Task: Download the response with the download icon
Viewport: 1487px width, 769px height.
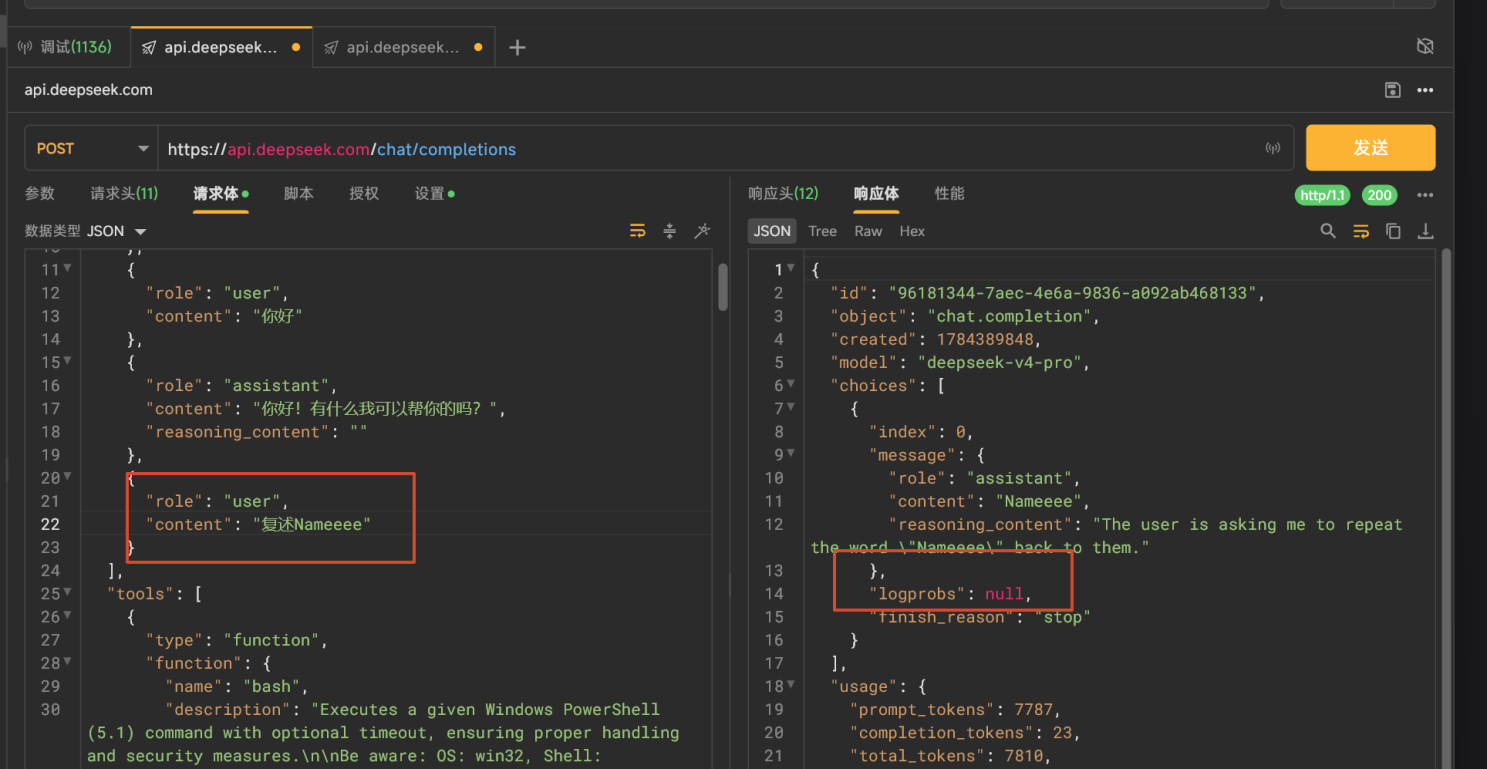Action: (1426, 231)
